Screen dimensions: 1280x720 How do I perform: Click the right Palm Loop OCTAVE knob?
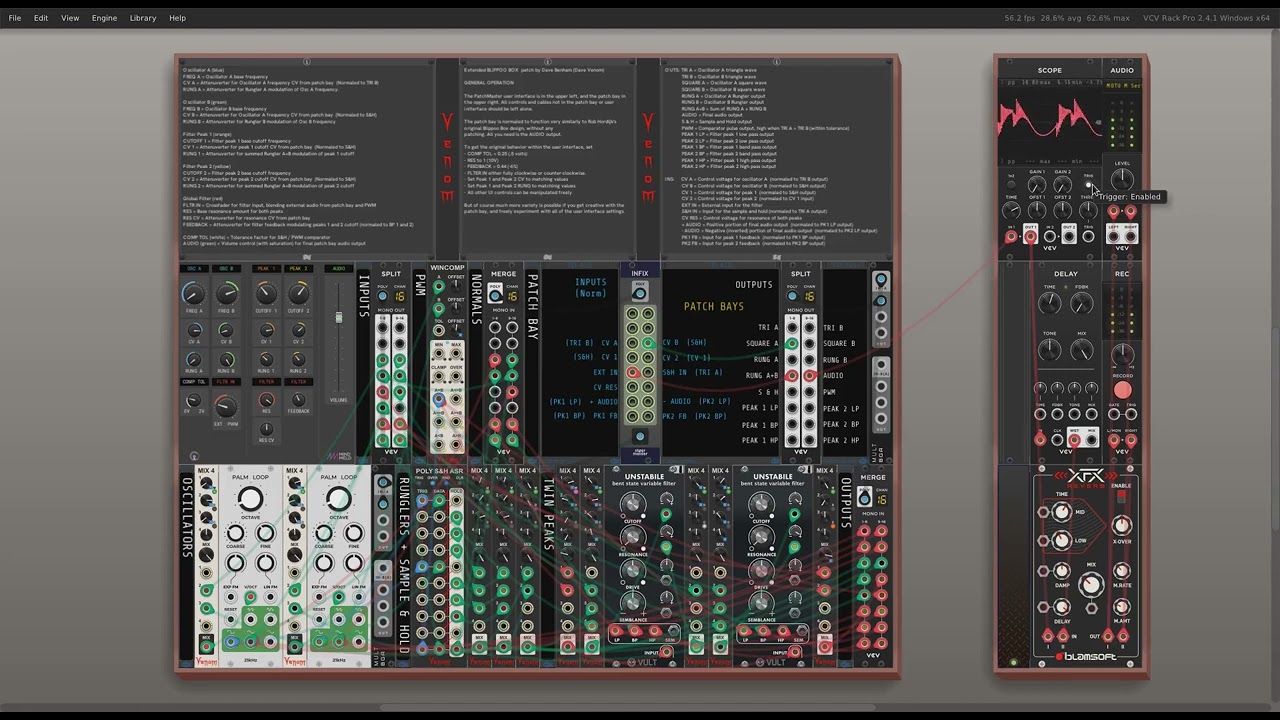coord(338,499)
